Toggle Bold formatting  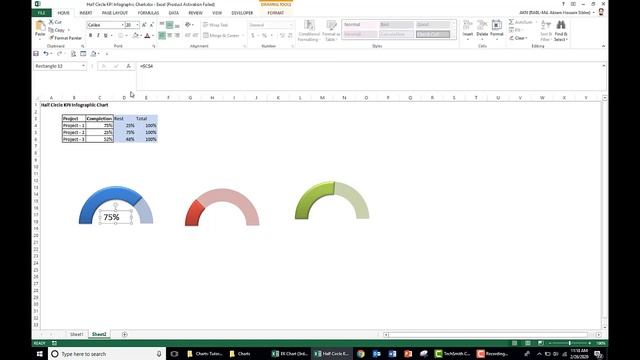(90, 36)
